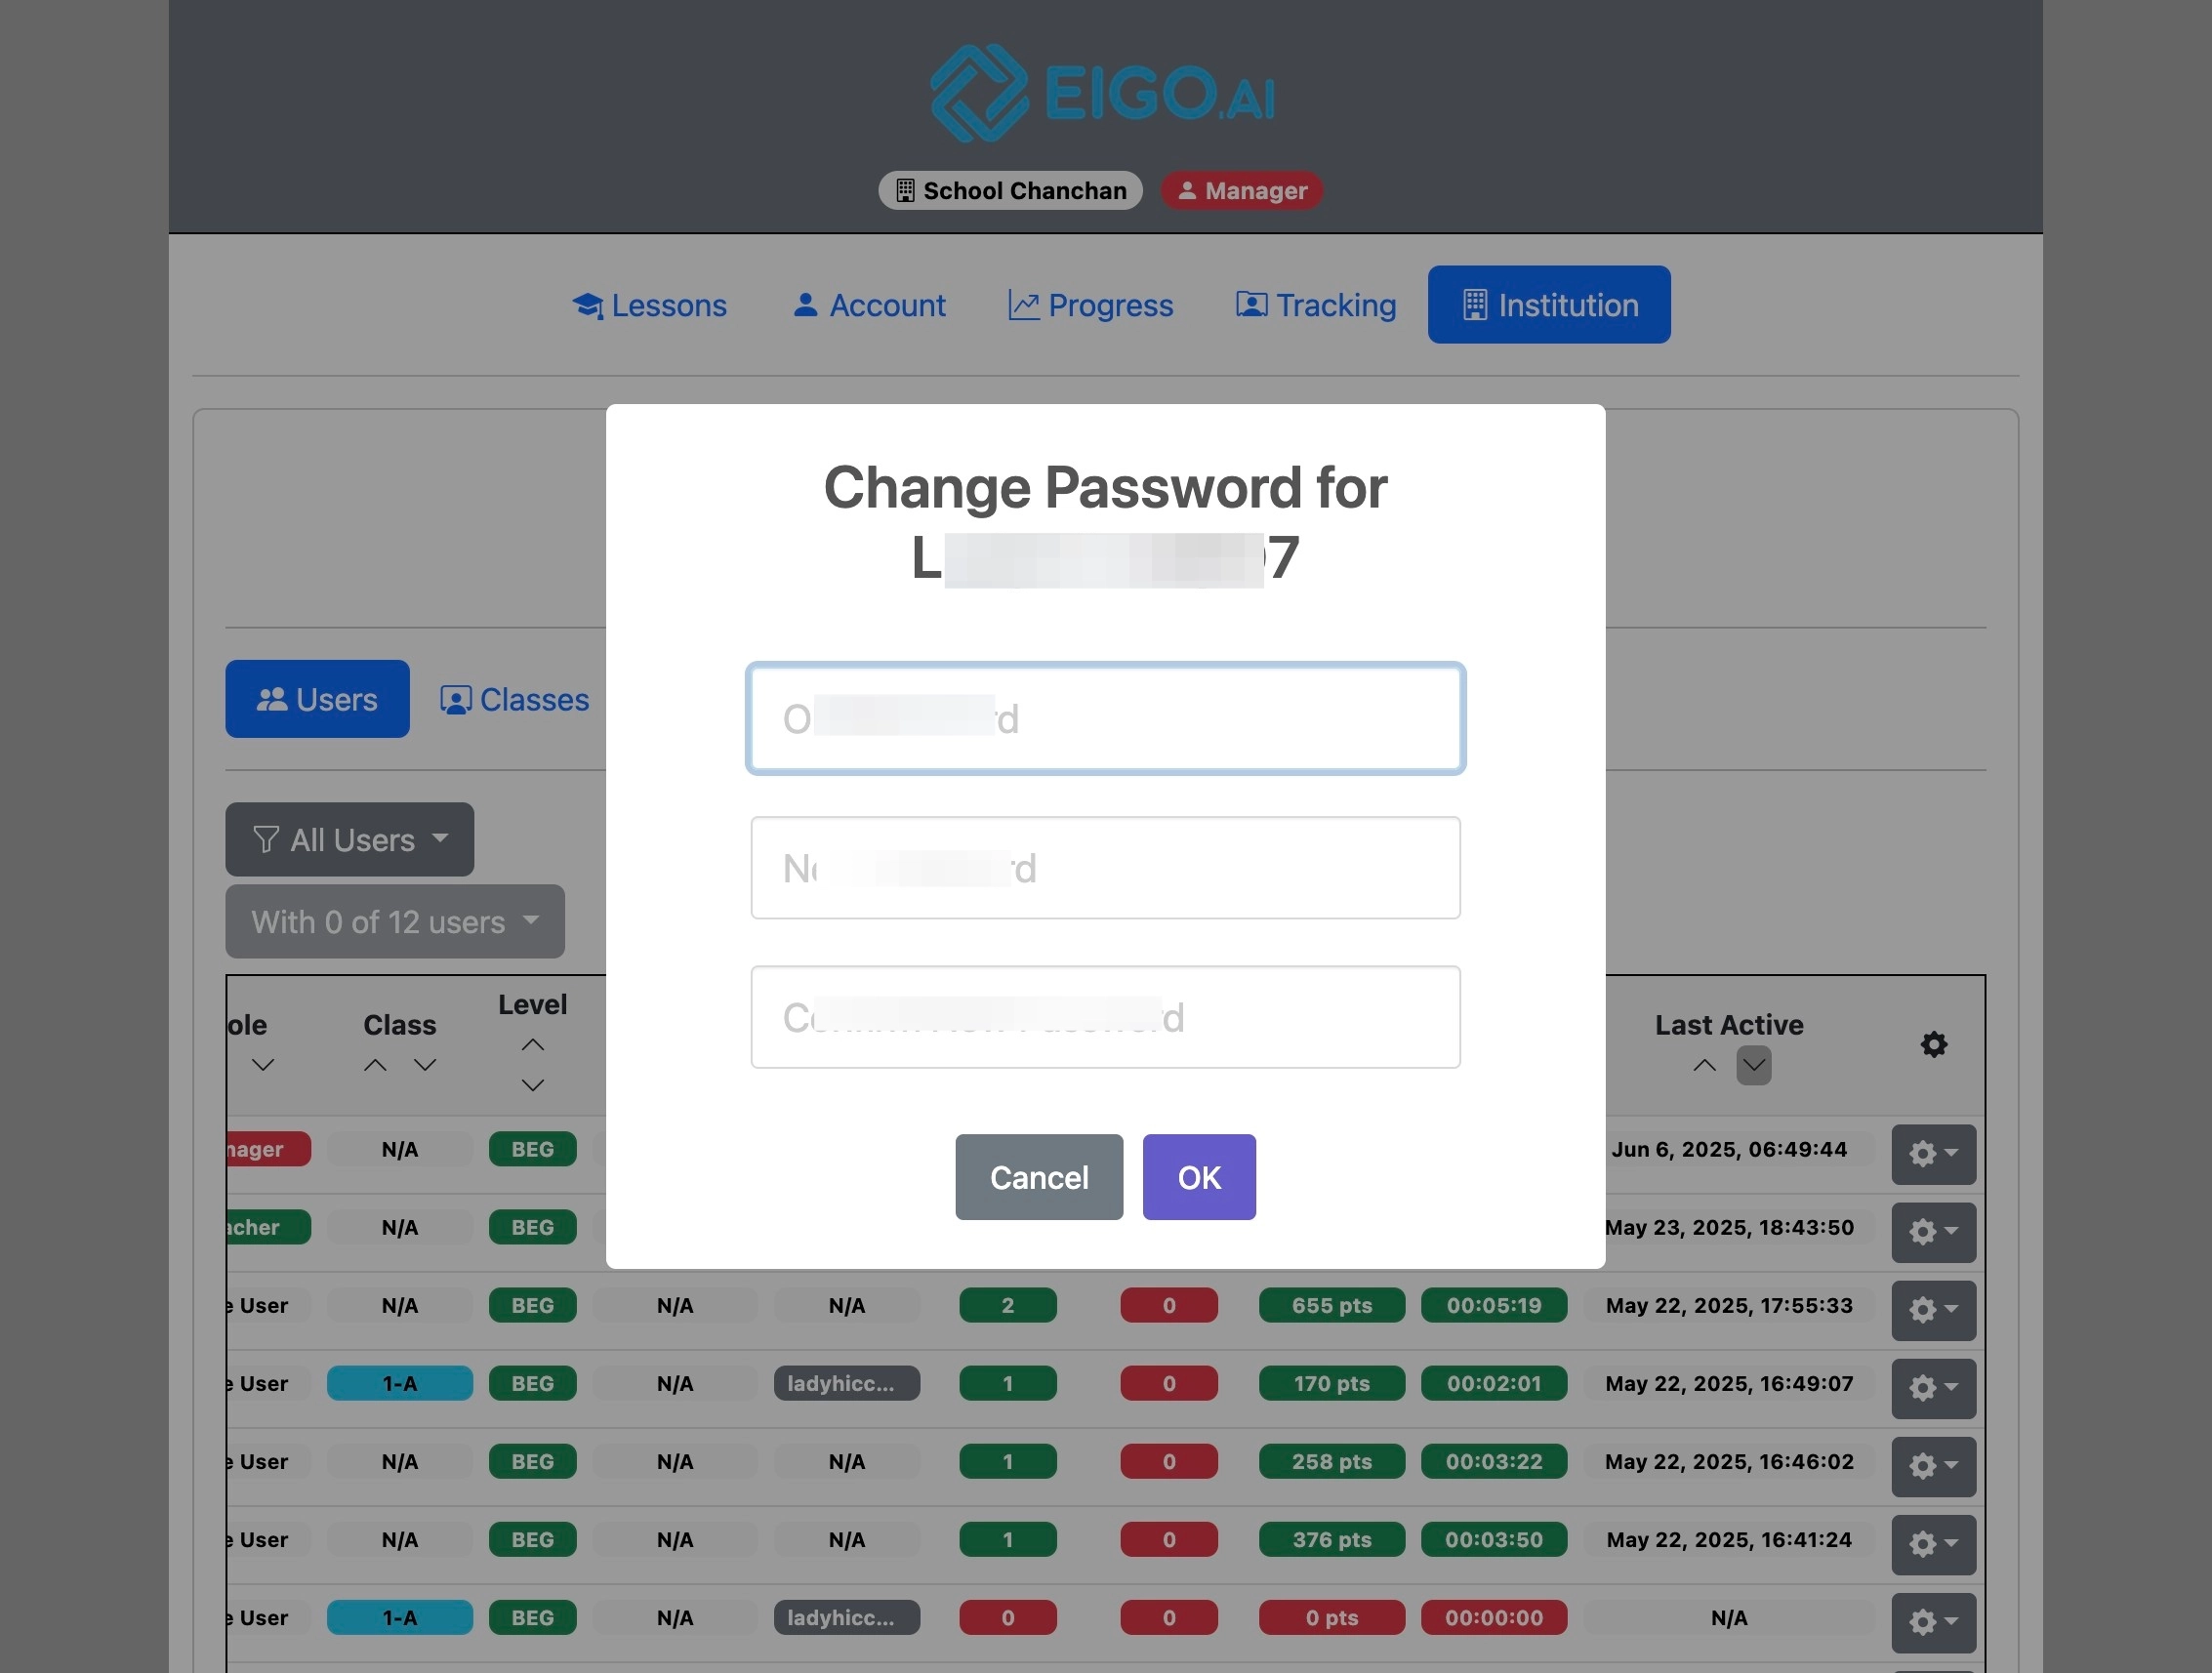Open the Lessons tab
The width and height of the screenshot is (2212, 1673).
coord(649,305)
